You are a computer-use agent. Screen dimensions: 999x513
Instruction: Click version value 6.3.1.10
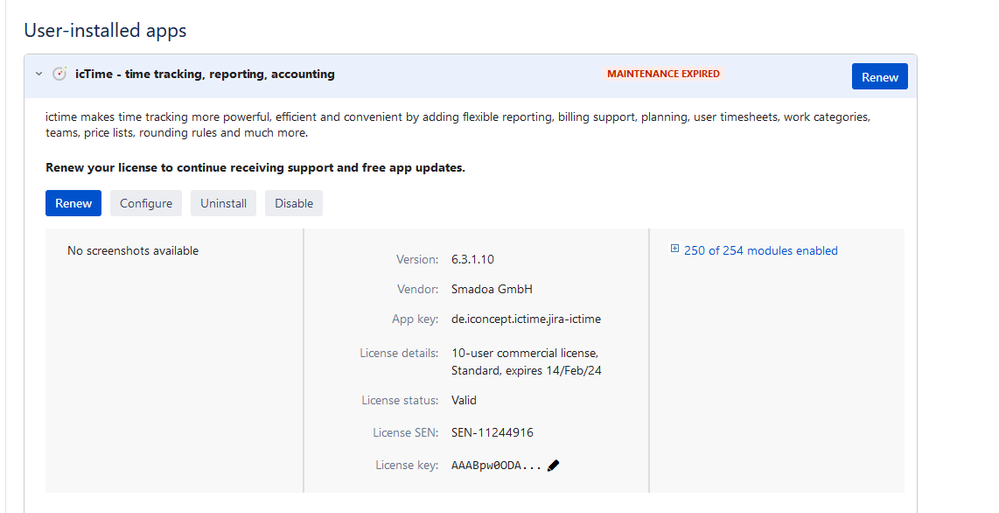click(473, 259)
